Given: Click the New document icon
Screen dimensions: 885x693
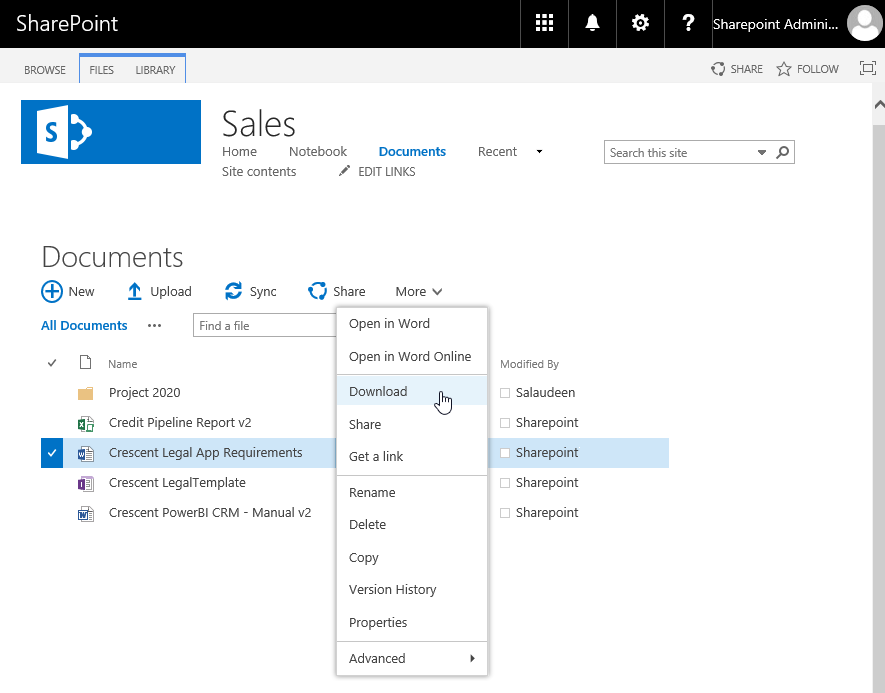Looking at the screenshot, I should pos(49,291).
